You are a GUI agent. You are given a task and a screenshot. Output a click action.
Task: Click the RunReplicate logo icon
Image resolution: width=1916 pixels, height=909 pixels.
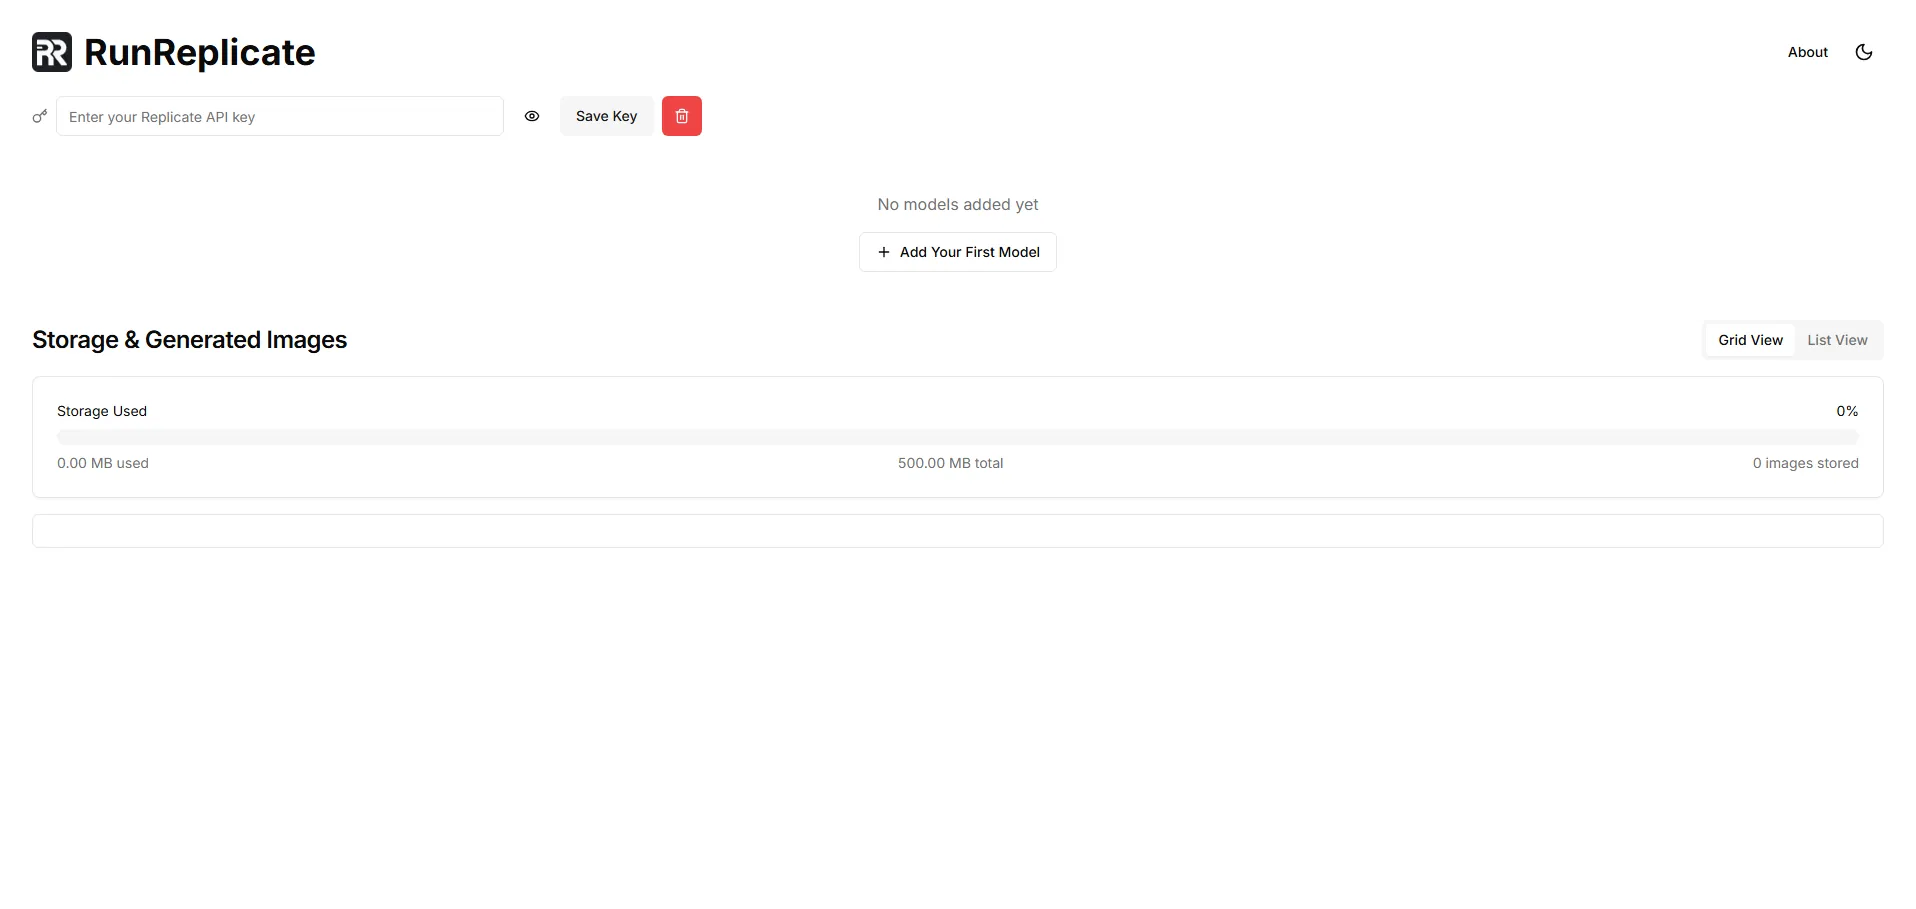click(52, 52)
